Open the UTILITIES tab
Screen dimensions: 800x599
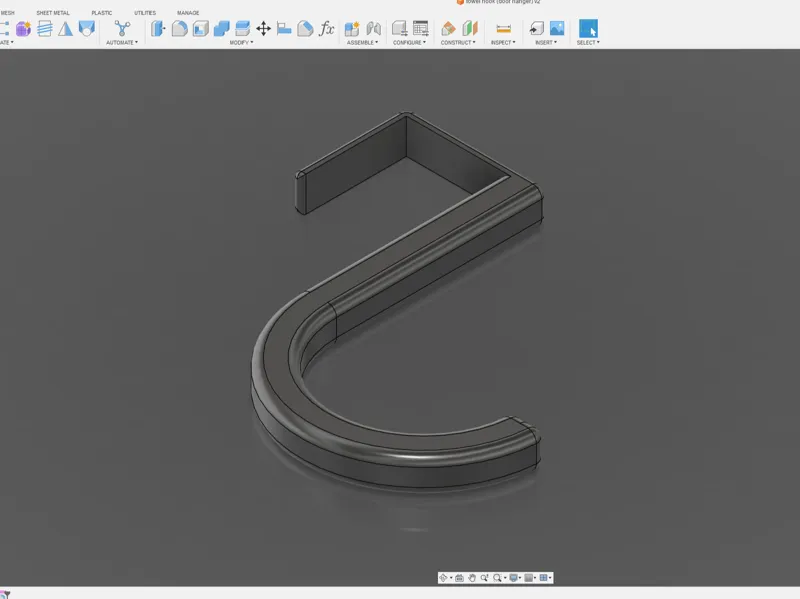[145, 13]
